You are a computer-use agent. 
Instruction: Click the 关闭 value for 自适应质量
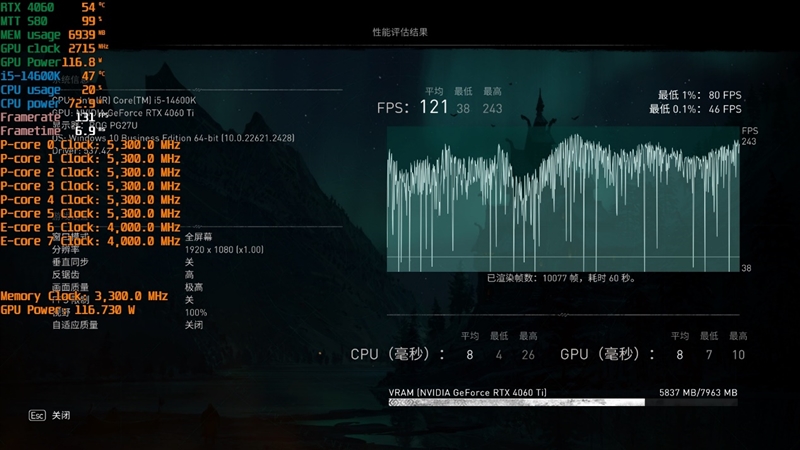pos(194,325)
